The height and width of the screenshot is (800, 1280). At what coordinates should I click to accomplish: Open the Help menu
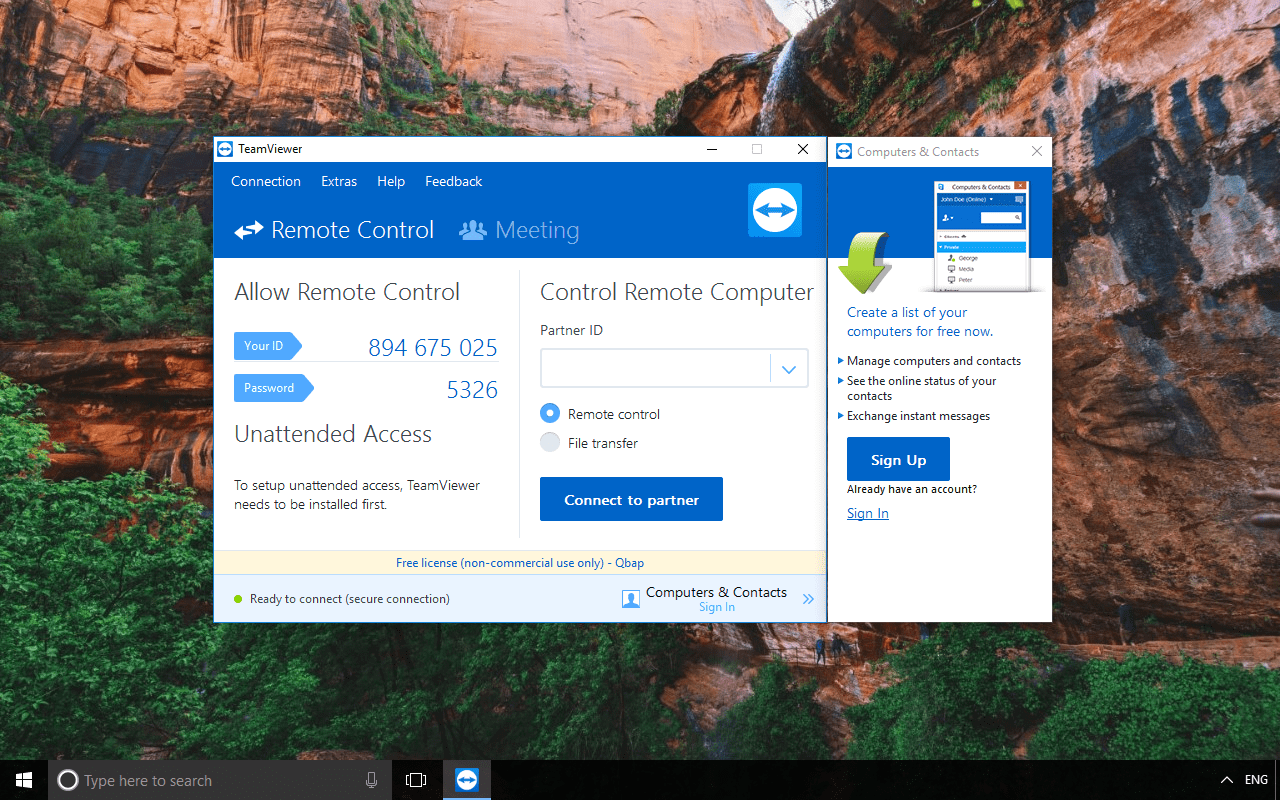(x=391, y=181)
